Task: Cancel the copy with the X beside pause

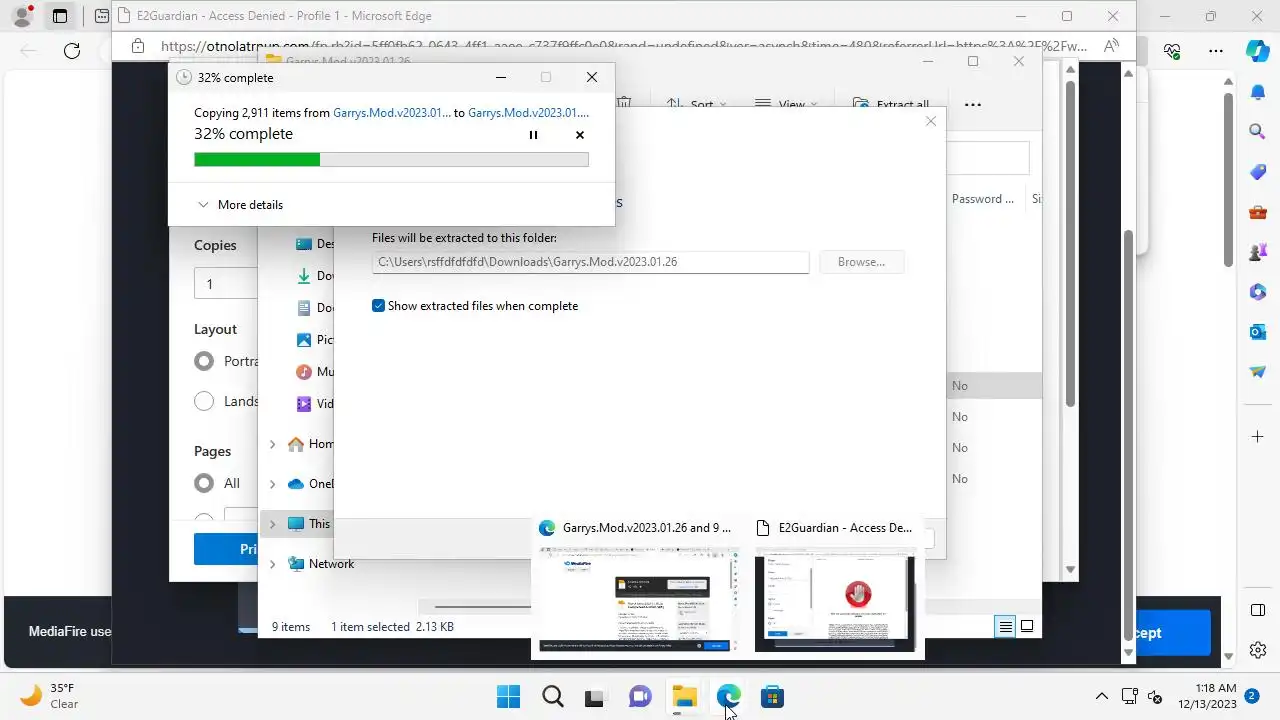Action: click(580, 135)
